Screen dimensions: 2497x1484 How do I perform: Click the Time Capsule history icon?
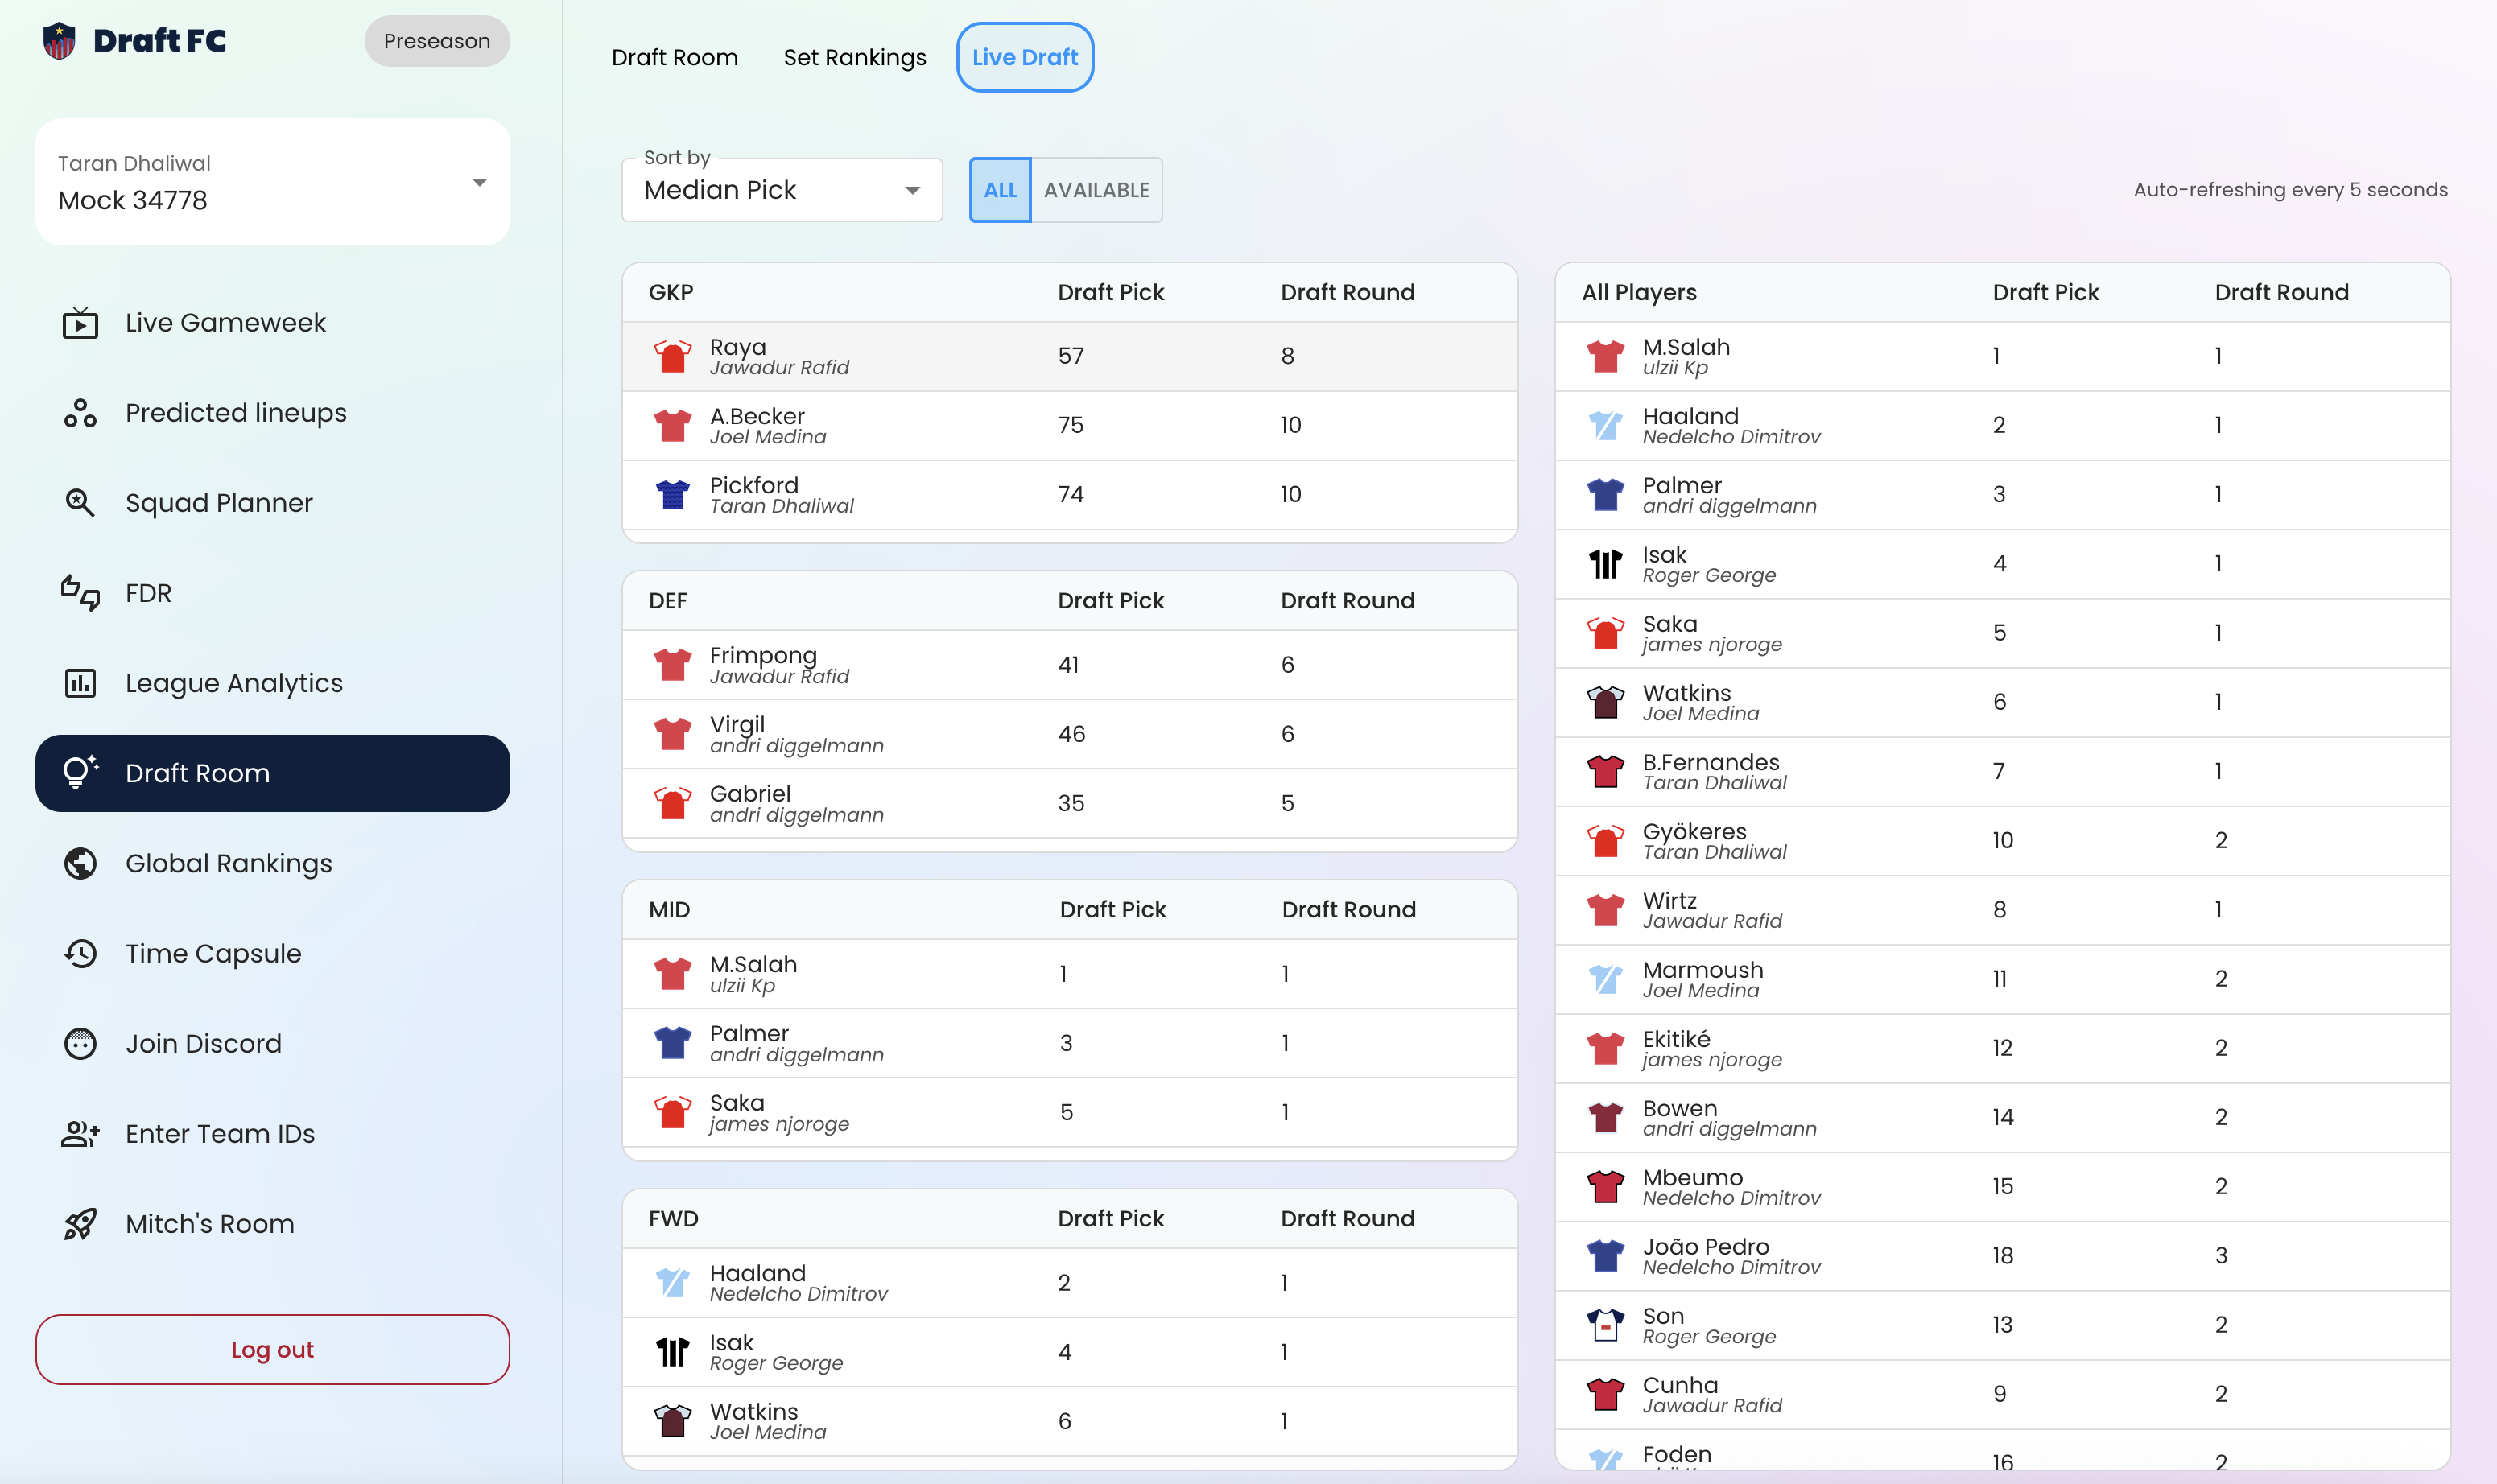coord(80,953)
